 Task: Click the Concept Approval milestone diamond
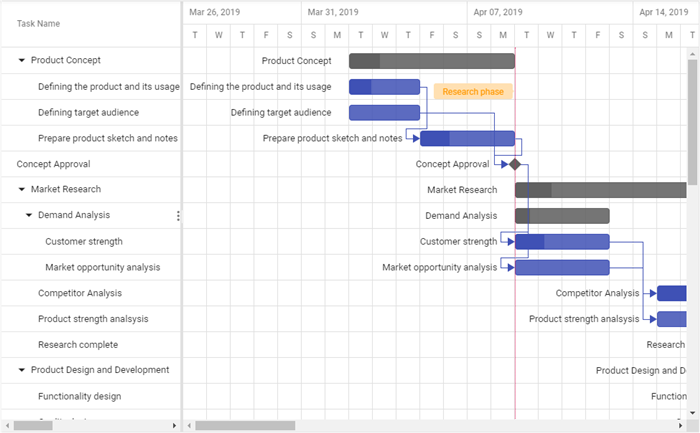[514, 164]
